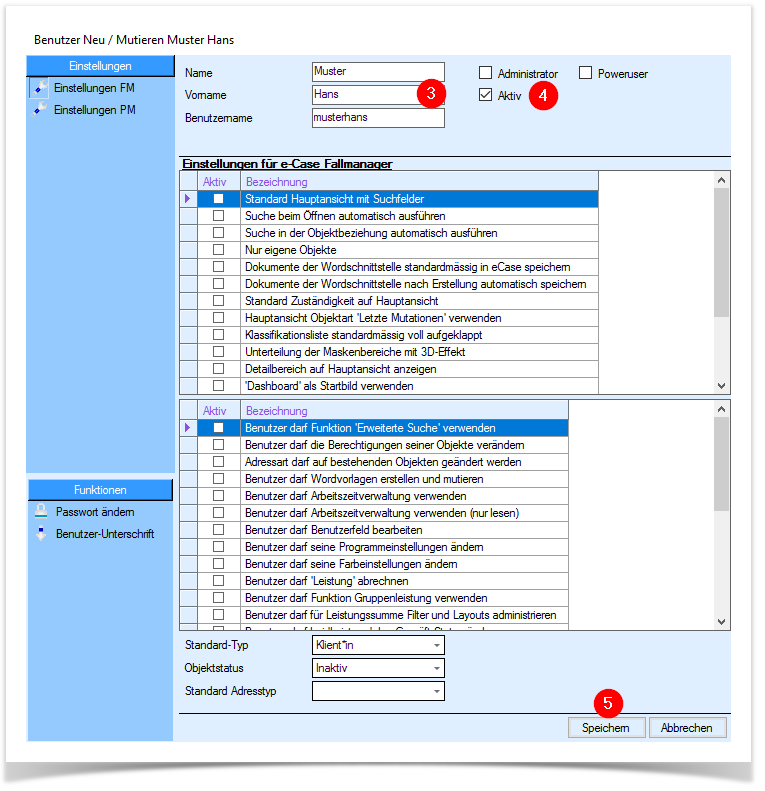Tick 'Erweiterte Suche verwenden' permission checkbox
Screen dimensions: 765x791
(x=218, y=428)
